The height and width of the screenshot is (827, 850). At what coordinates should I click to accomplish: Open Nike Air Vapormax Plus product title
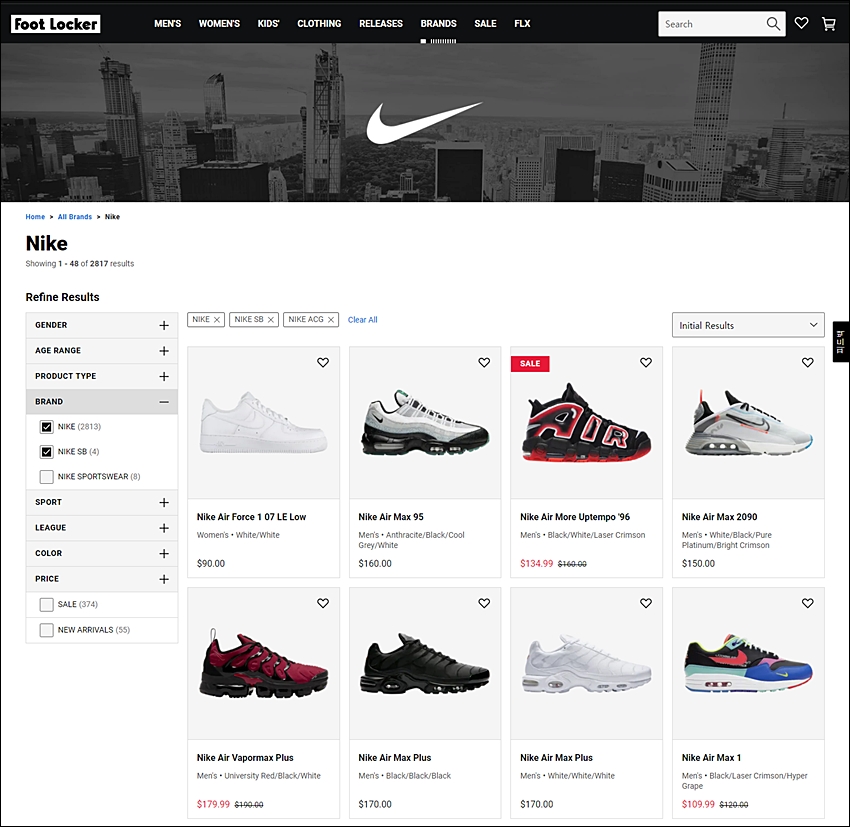coord(245,758)
